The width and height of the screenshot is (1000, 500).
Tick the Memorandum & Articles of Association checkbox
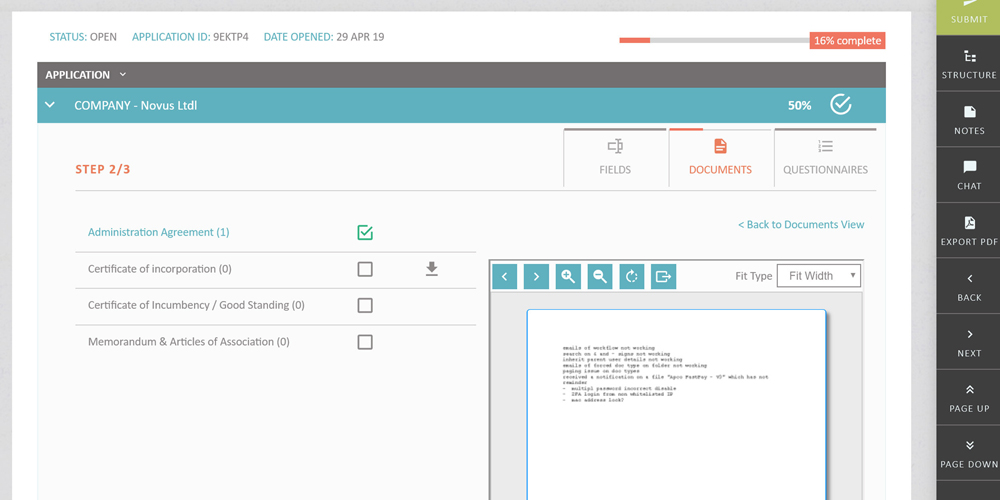point(365,342)
